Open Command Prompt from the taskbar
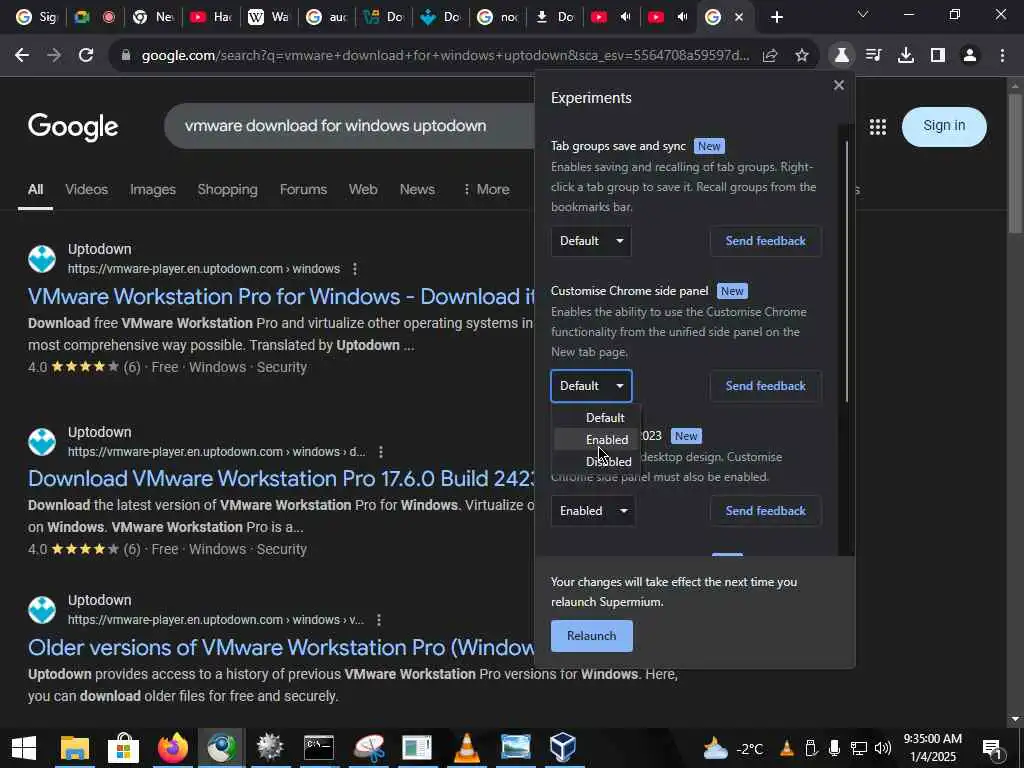Viewport: 1024px width, 768px height. [x=319, y=748]
